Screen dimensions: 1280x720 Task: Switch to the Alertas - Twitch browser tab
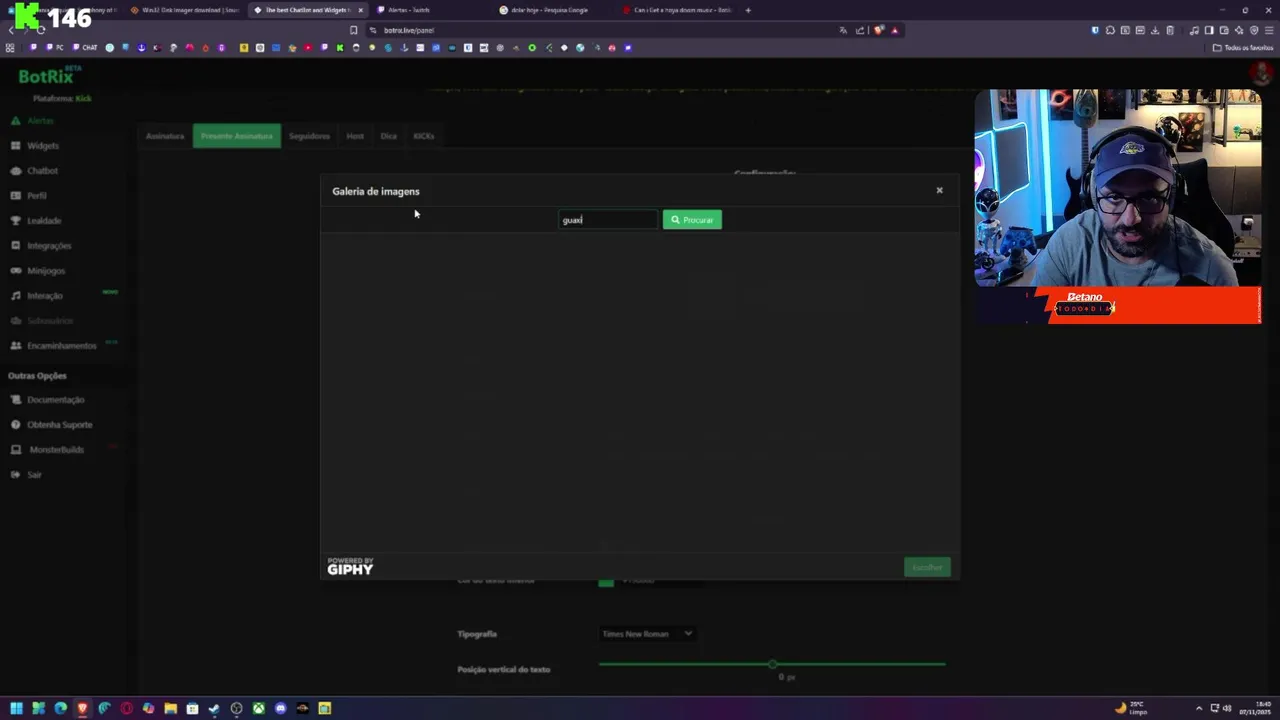[409, 10]
